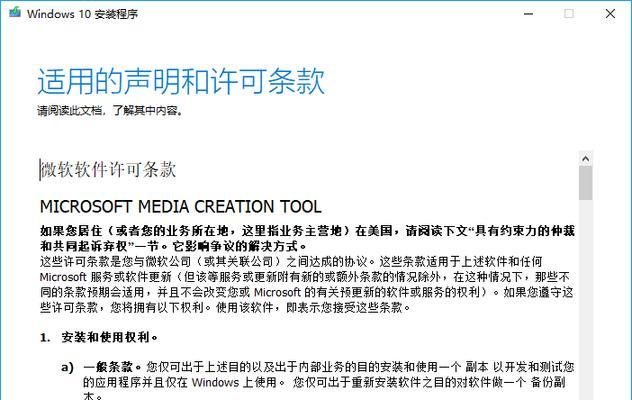Image resolution: width=632 pixels, height=400 pixels.
Task: Click the heading 适用的声明和许可条款
Action: coord(181,81)
